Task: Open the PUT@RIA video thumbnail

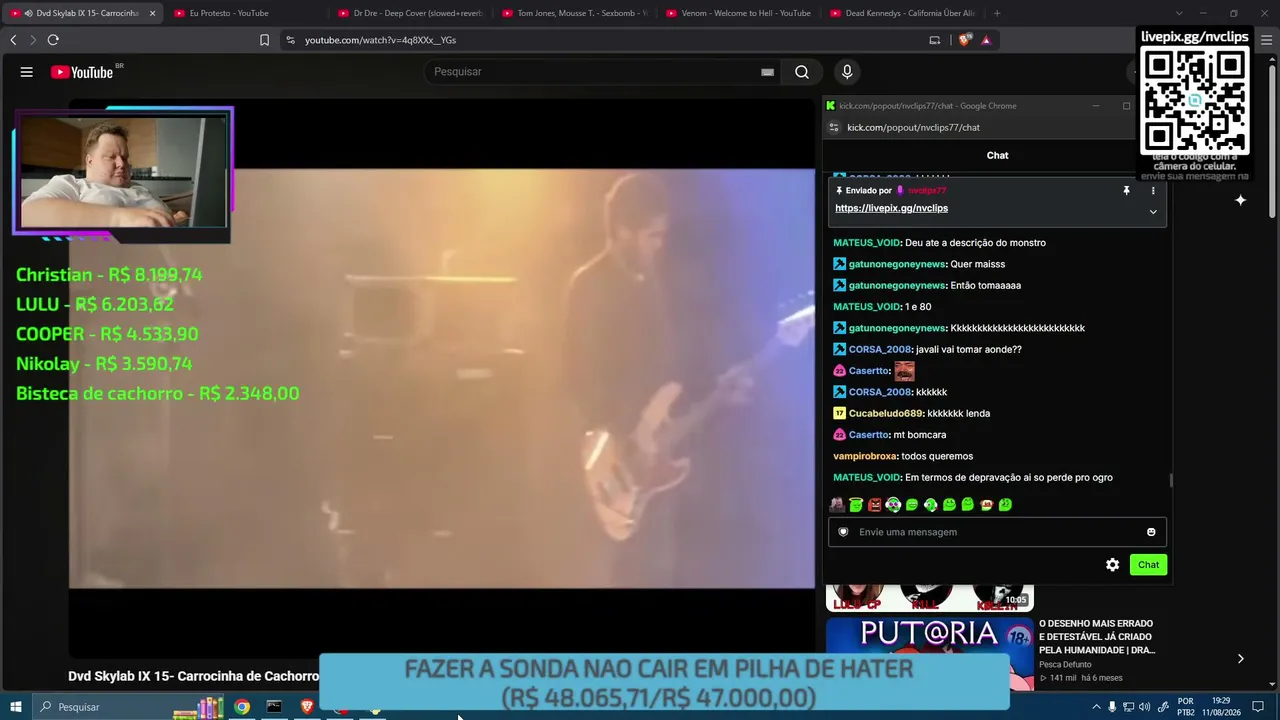Action: 930,654
